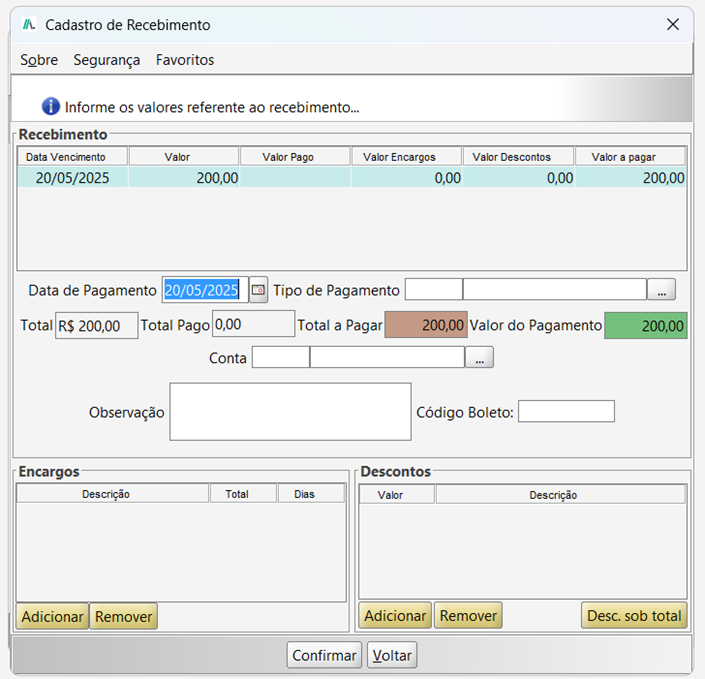Focus the Data de Pagamento date field

[x=205, y=290]
